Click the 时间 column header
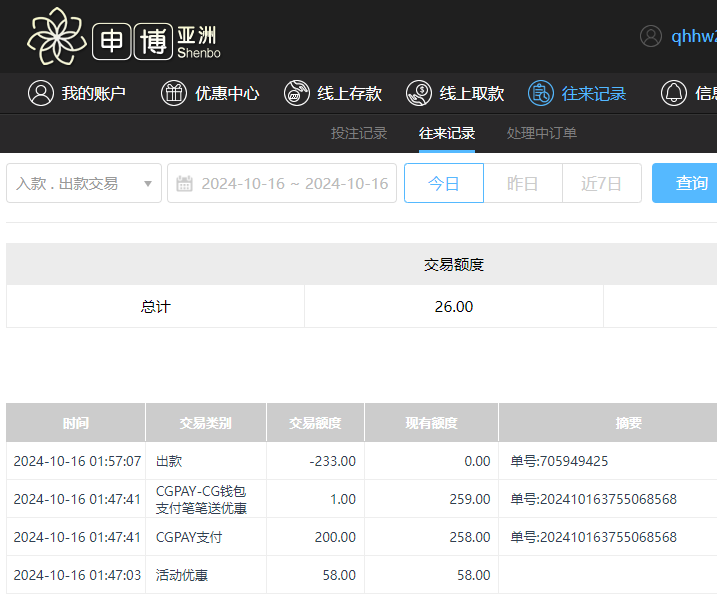This screenshot has height=600, width=717. (x=76, y=423)
